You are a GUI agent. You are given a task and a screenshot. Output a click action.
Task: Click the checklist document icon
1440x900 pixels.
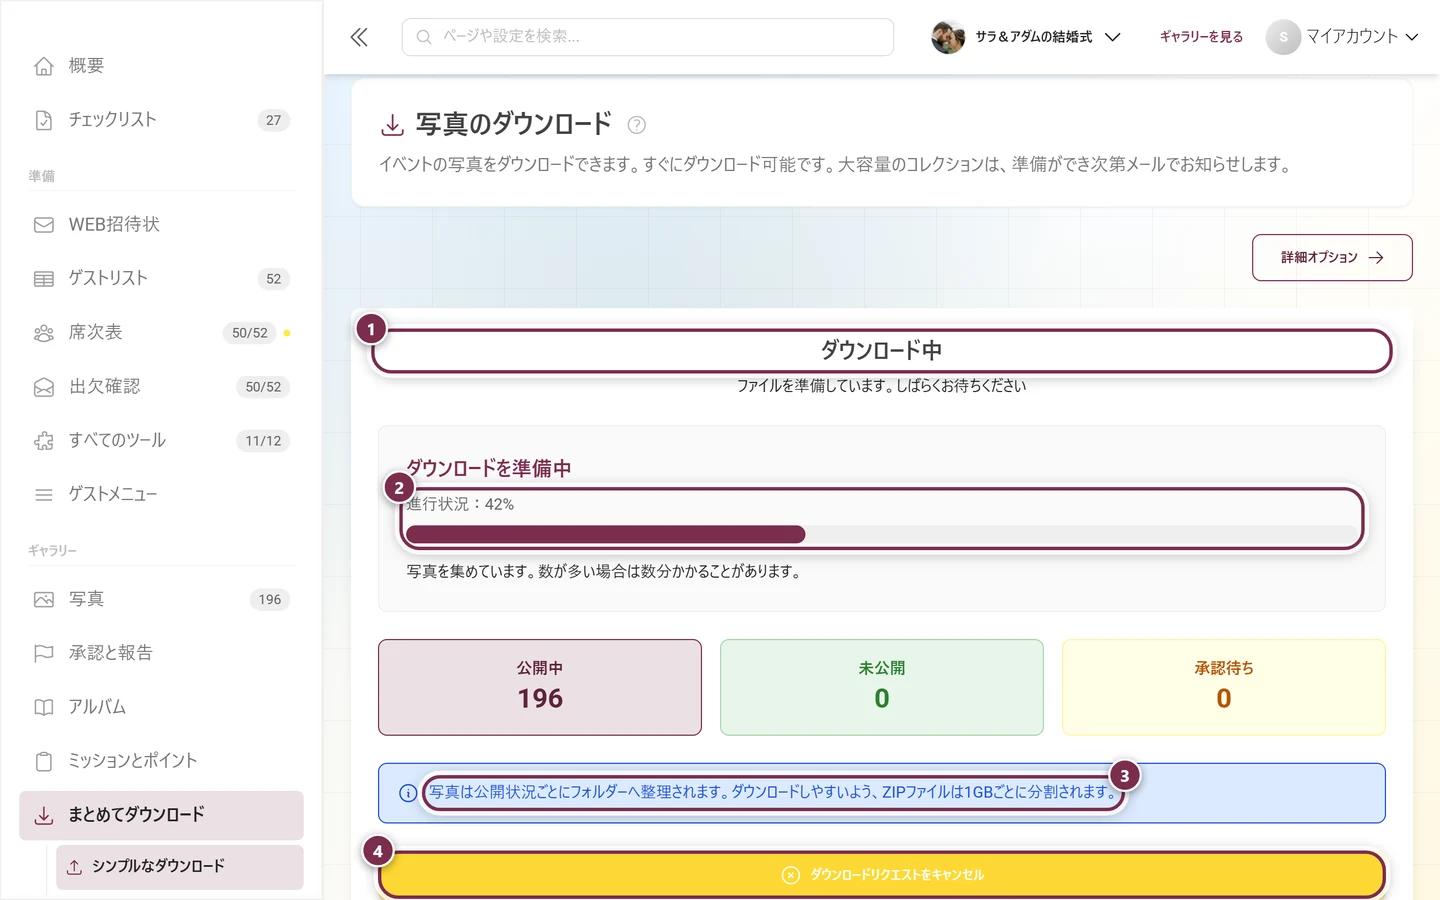click(x=44, y=120)
